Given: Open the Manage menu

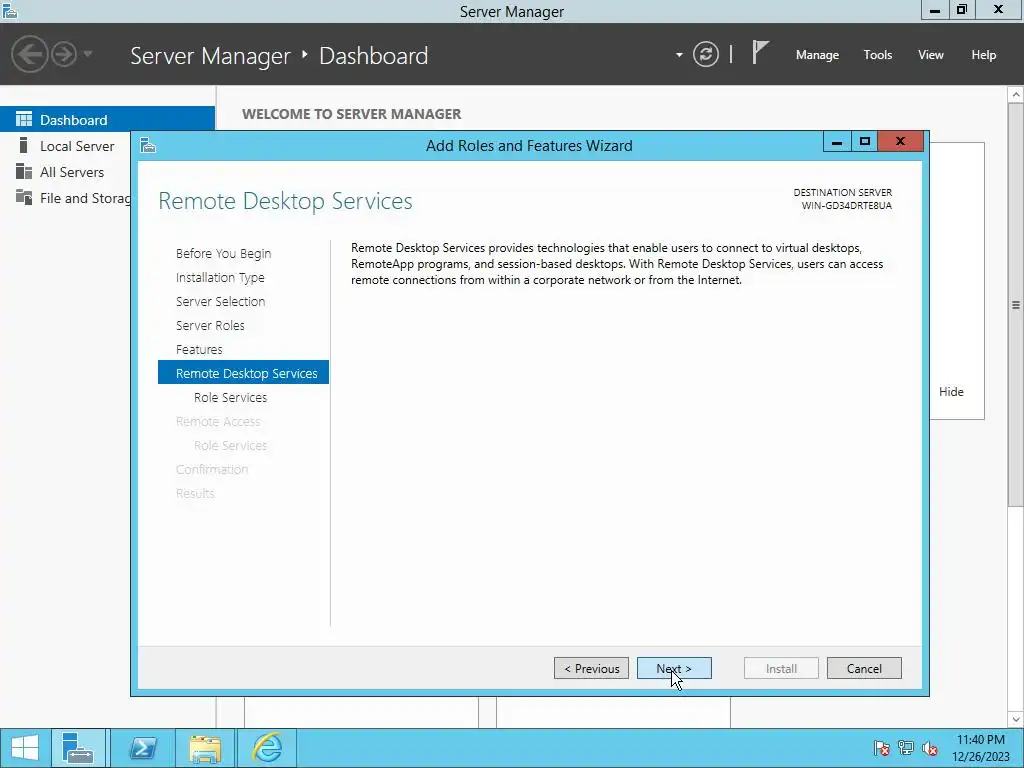Looking at the screenshot, I should (x=817, y=55).
